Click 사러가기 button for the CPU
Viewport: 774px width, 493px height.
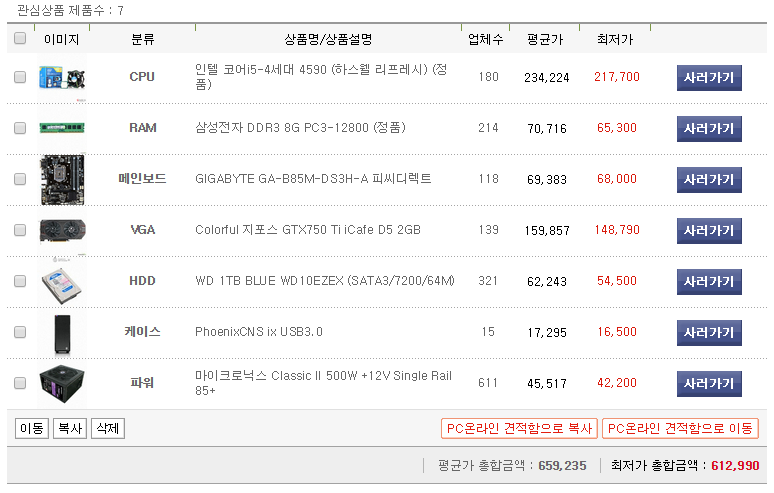[709, 78]
